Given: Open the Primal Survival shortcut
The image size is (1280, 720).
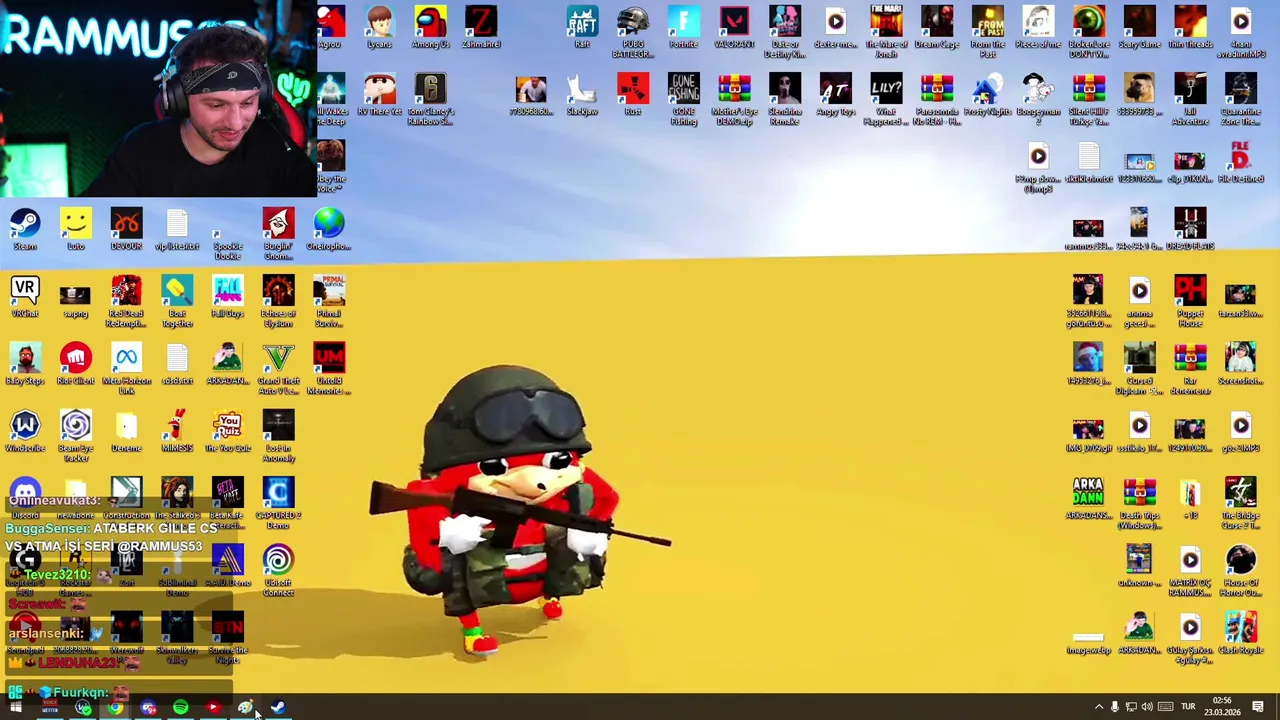Looking at the screenshot, I should tap(329, 302).
